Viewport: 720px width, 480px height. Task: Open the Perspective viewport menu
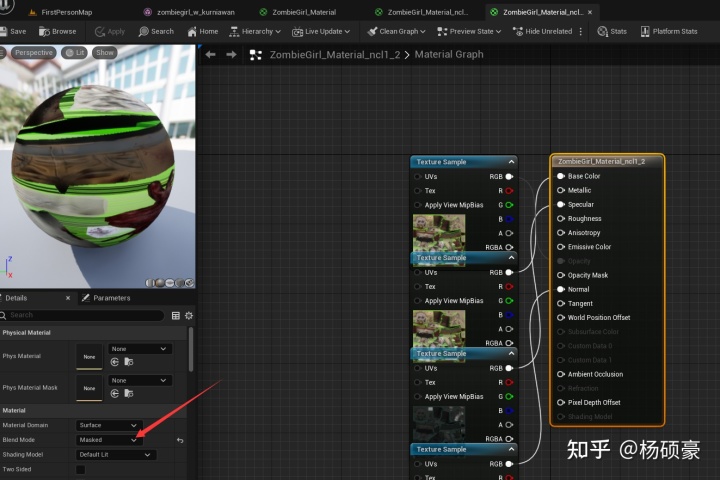[34, 52]
